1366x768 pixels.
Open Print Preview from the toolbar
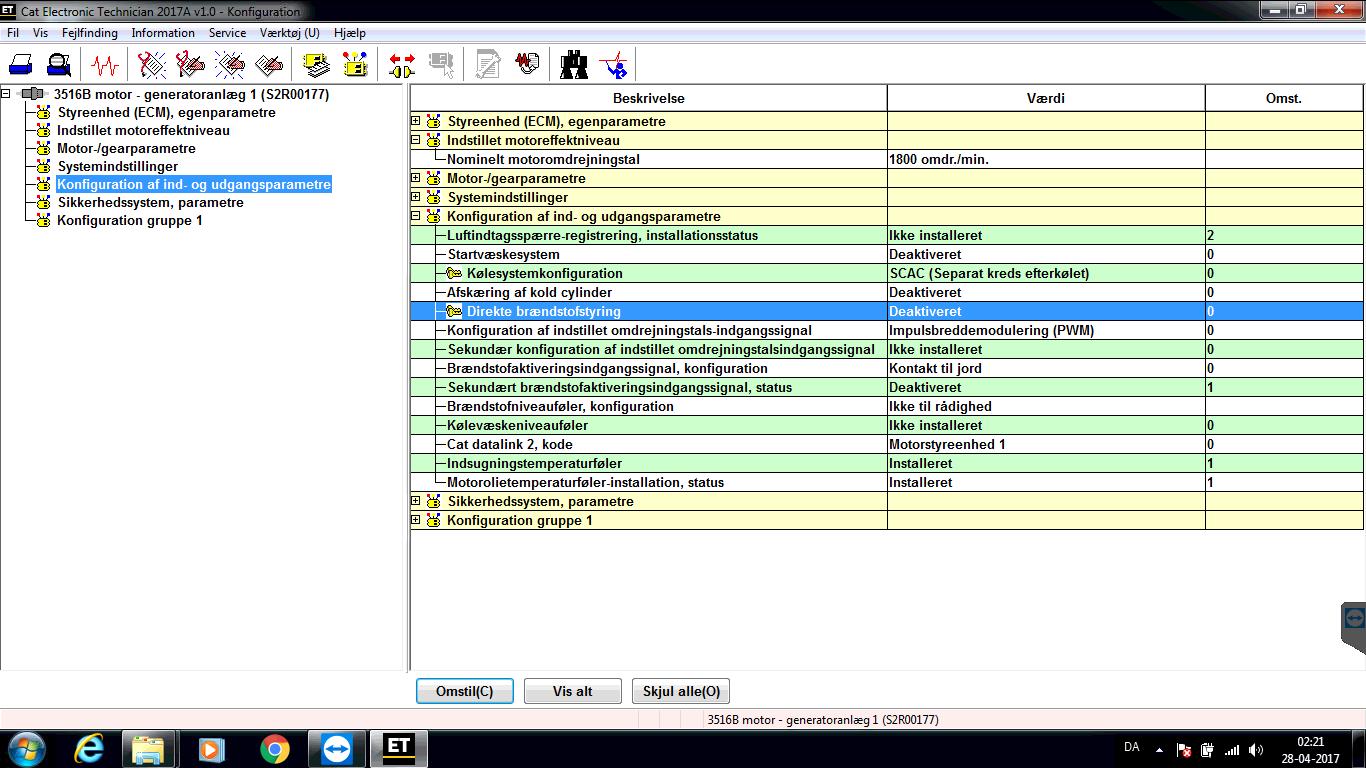[x=59, y=65]
